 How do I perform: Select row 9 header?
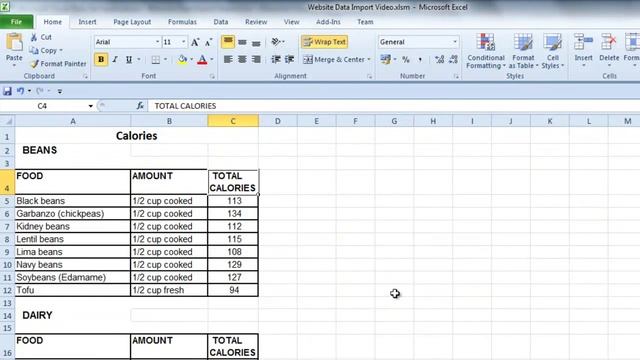click(7, 252)
